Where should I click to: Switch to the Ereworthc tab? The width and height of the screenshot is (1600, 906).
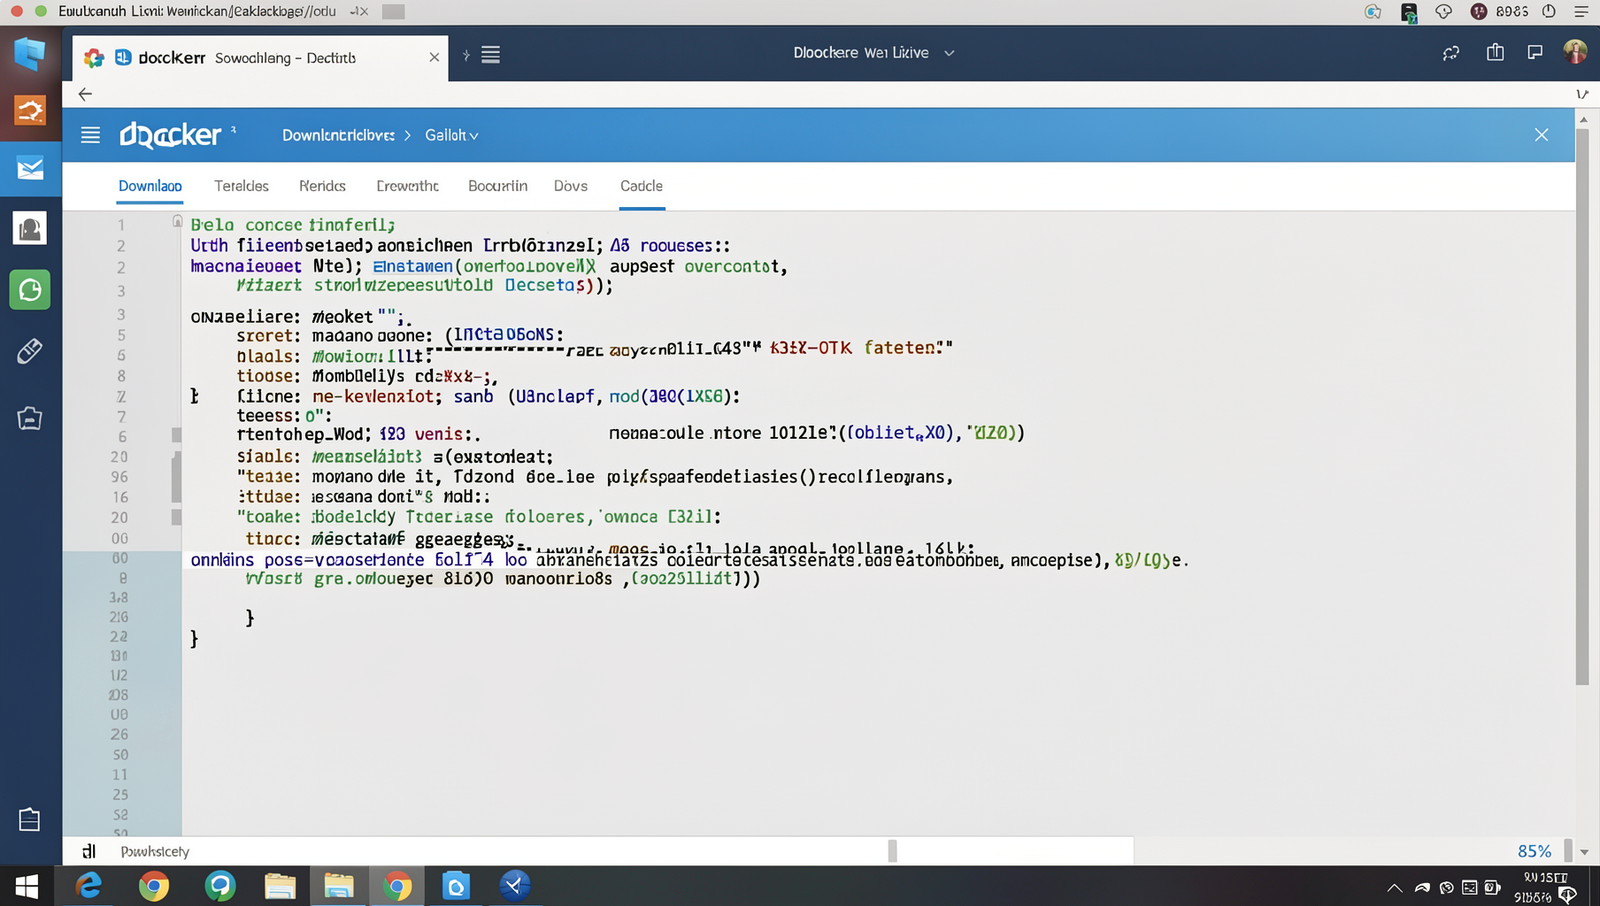pyautogui.click(x=407, y=186)
